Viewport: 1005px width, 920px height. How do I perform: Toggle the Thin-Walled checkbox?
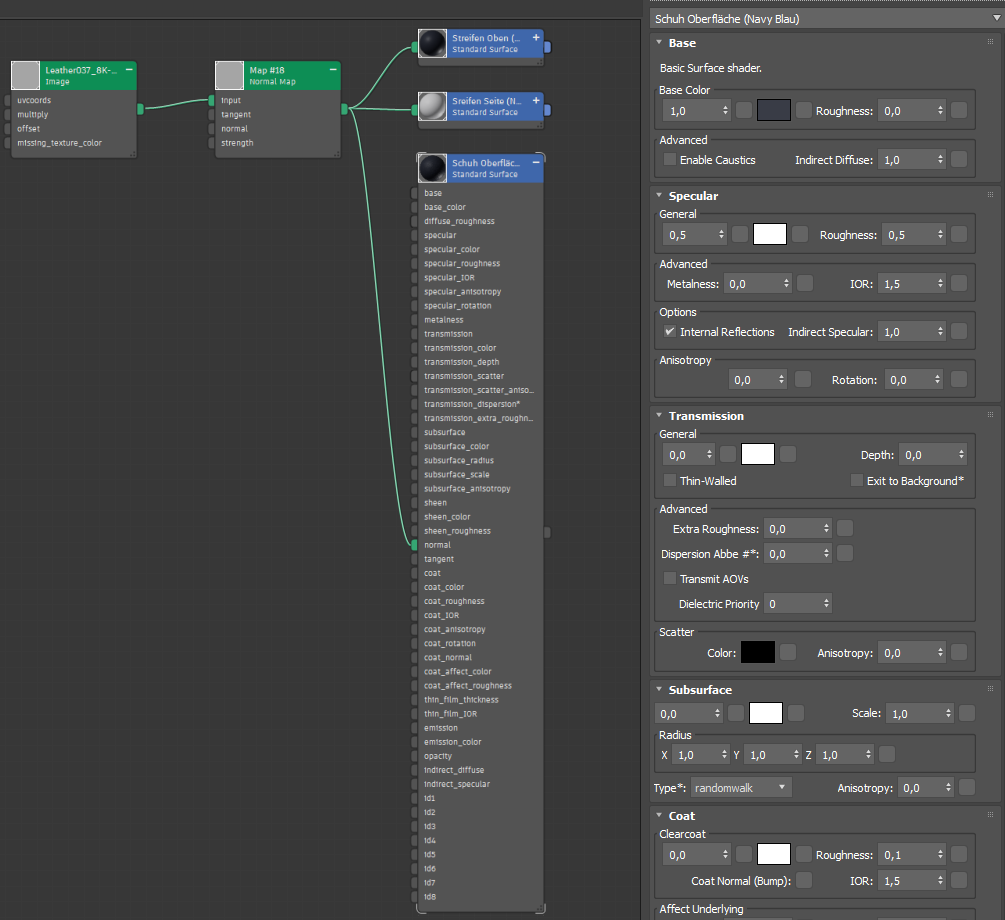670,481
